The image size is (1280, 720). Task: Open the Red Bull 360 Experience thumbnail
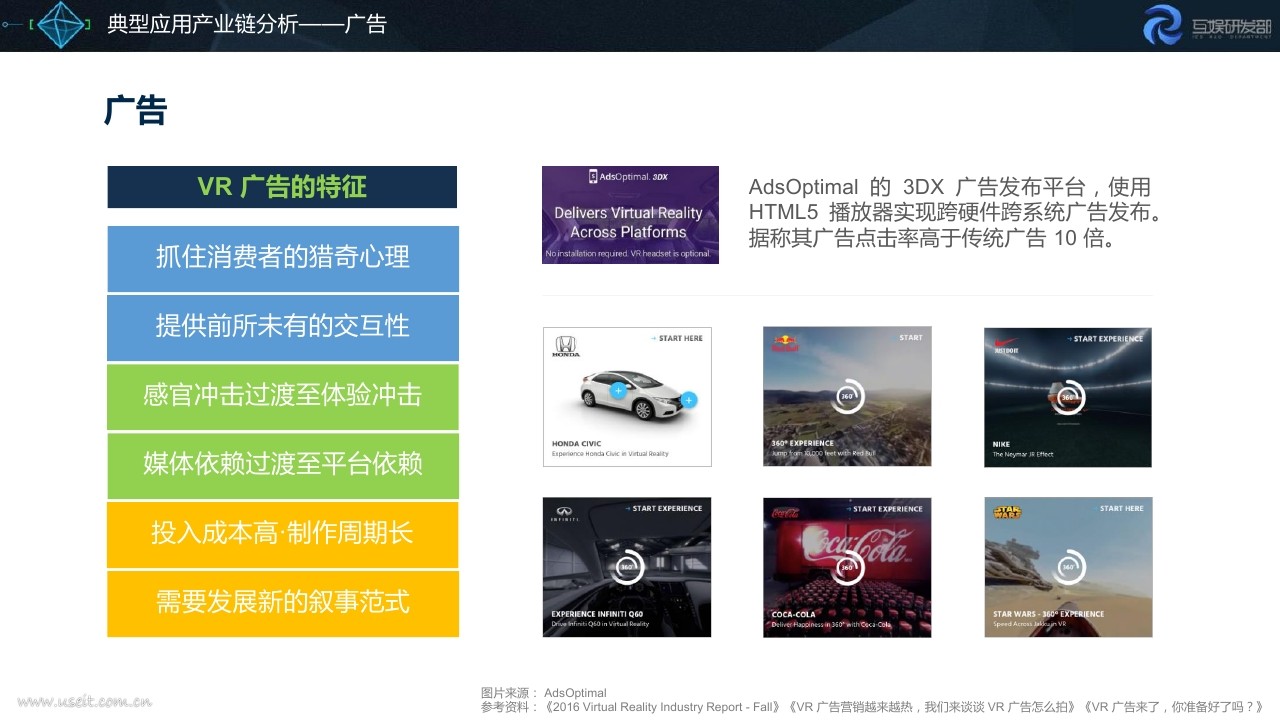click(847, 397)
